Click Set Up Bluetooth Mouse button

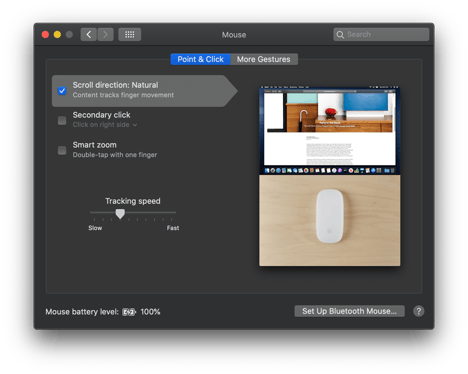coord(349,311)
